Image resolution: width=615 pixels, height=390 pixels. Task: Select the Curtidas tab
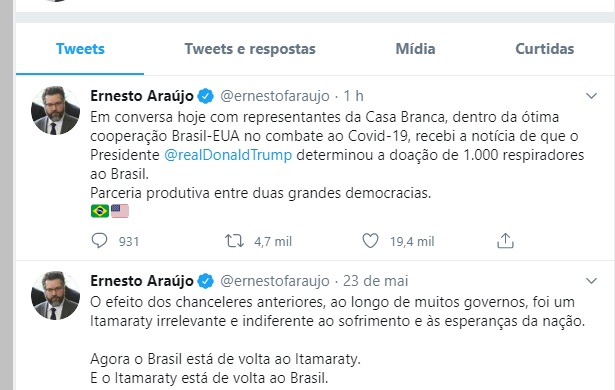tap(544, 49)
